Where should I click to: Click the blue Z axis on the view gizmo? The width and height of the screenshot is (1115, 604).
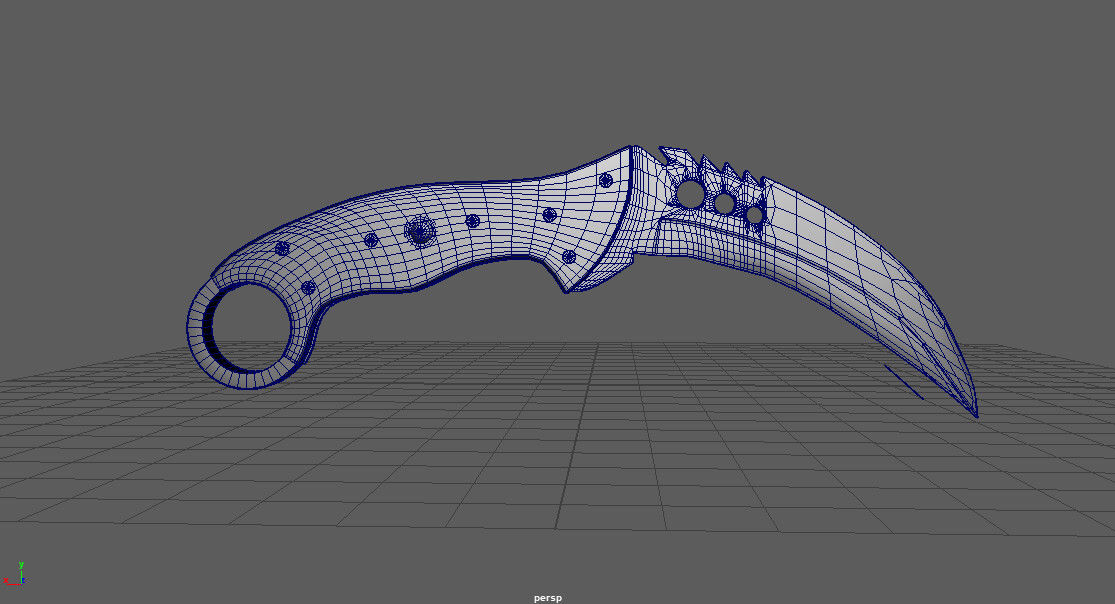click(23, 579)
